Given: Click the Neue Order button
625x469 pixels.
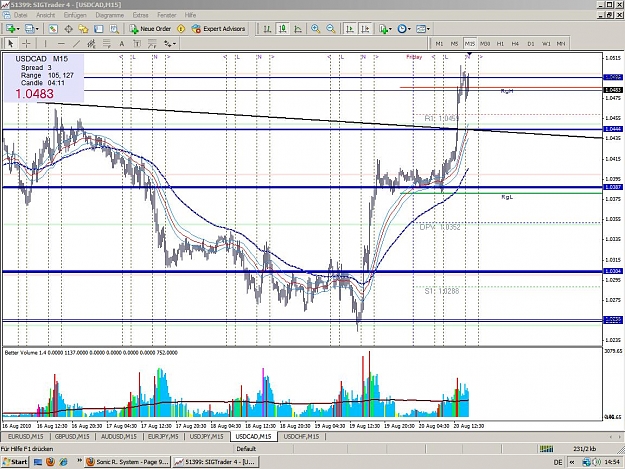Looking at the screenshot, I should (151, 29).
